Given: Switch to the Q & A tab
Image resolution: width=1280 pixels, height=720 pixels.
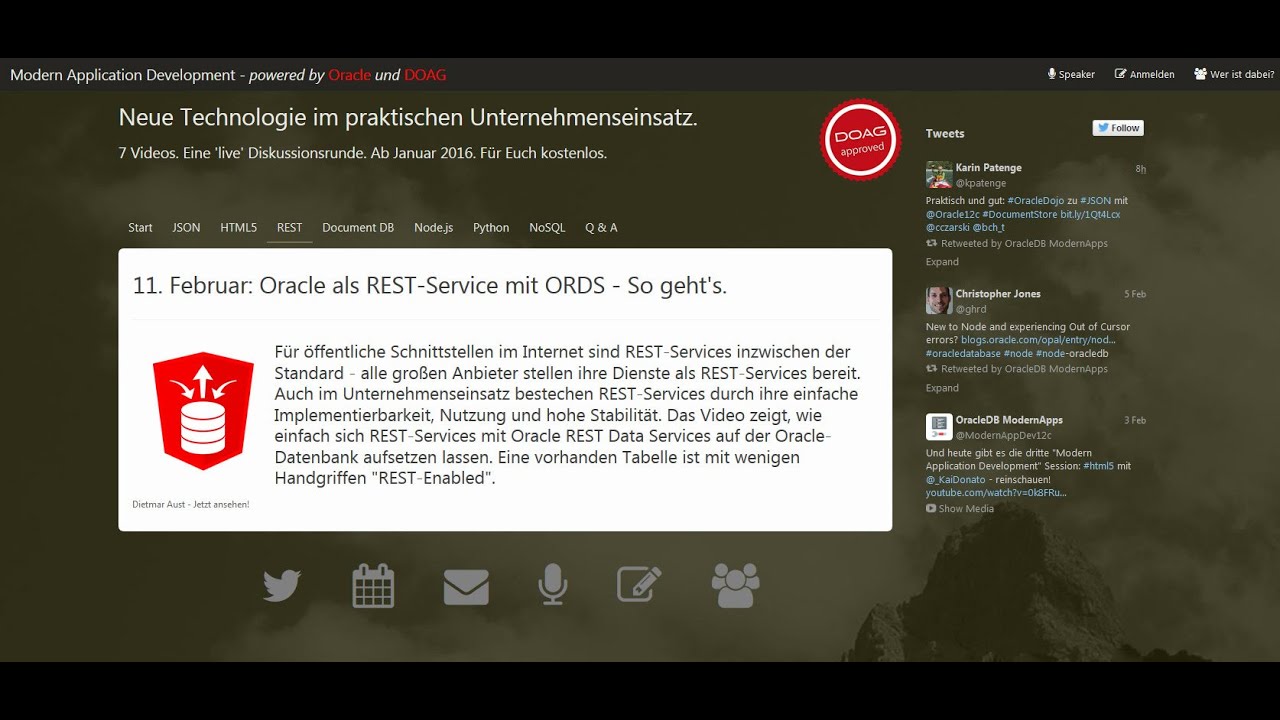Looking at the screenshot, I should (x=601, y=228).
